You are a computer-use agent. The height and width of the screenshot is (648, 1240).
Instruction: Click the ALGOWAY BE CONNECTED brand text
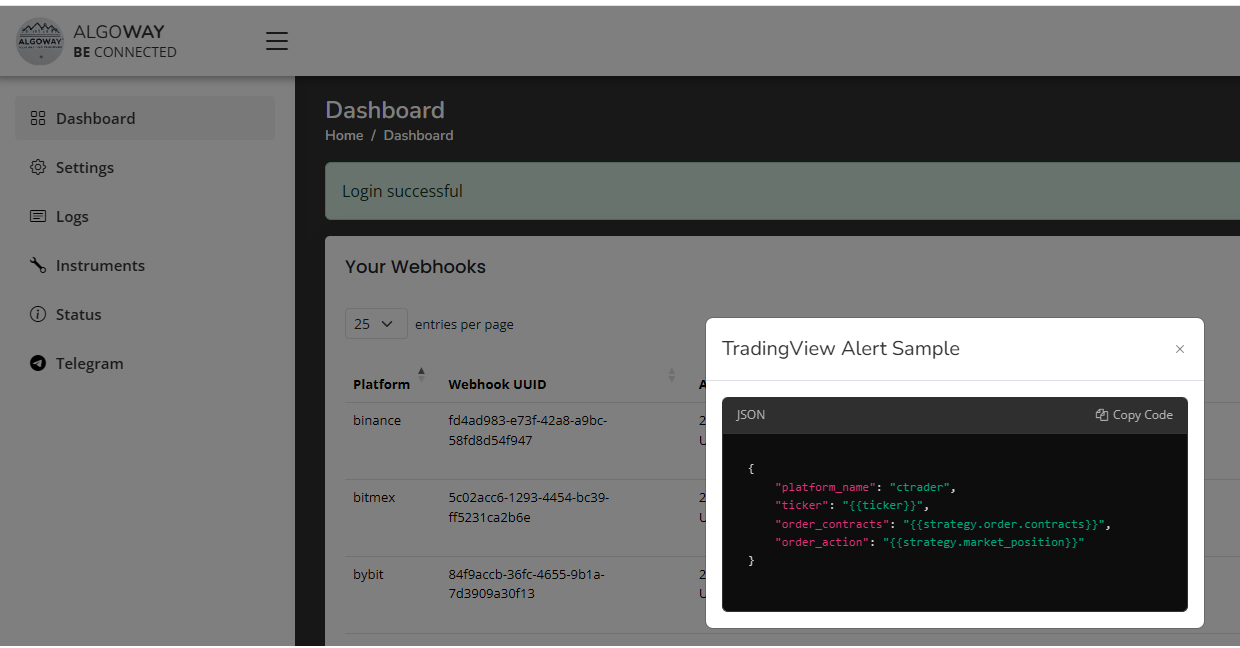click(125, 41)
